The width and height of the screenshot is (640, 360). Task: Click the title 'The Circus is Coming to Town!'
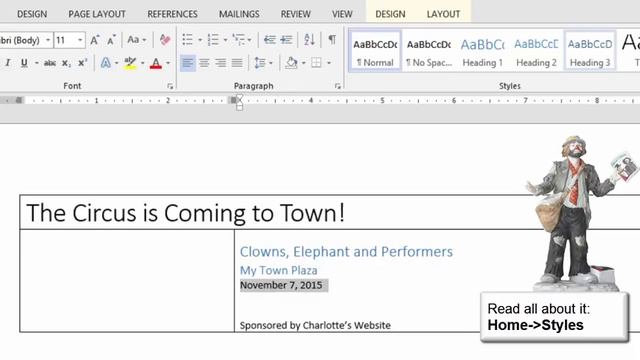[x=185, y=213]
